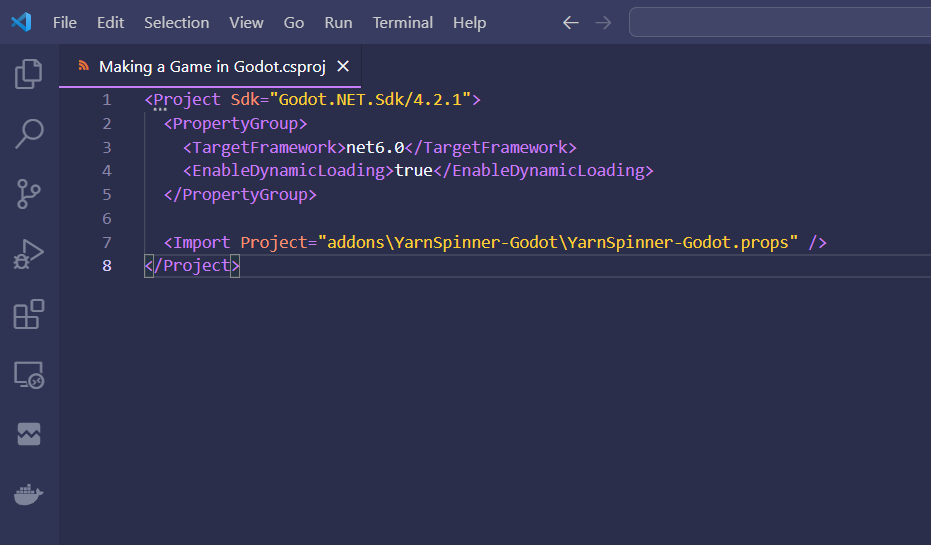
Task: Click the VS Code logo icon
Action: click(x=21, y=22)
